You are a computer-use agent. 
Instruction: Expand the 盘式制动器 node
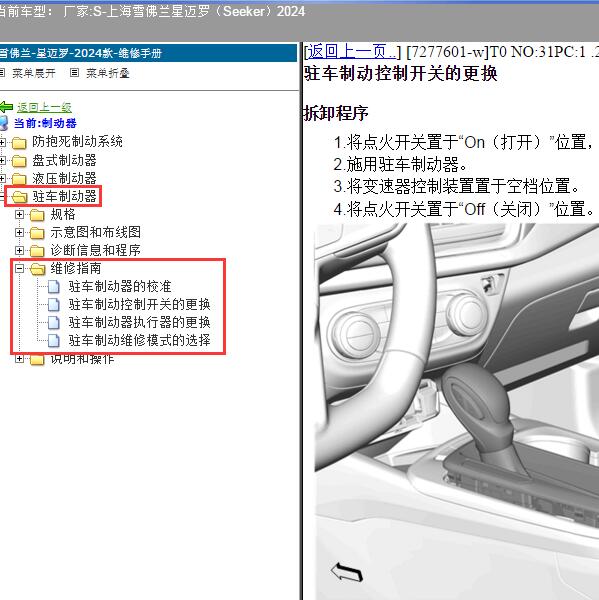2,160
